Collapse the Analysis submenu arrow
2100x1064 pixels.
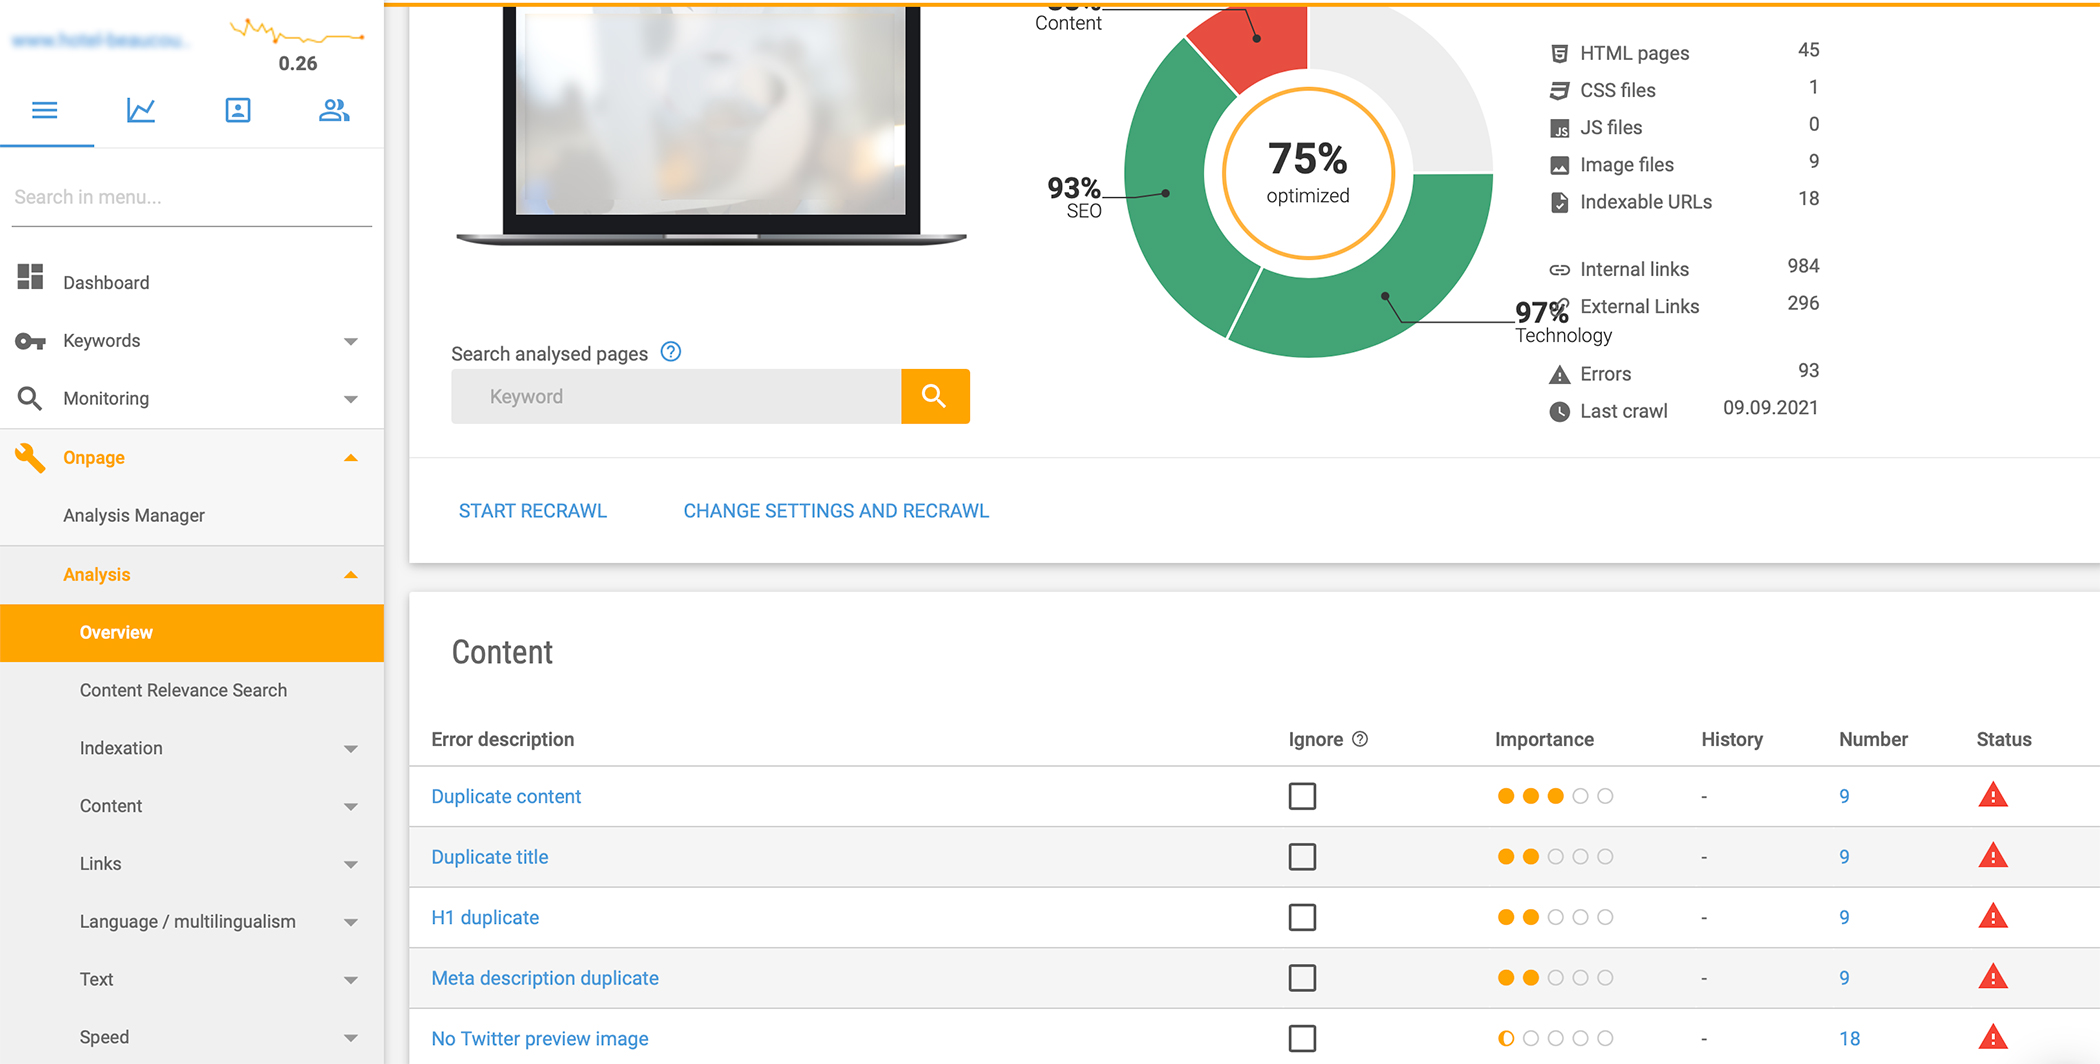coord(351,575)
